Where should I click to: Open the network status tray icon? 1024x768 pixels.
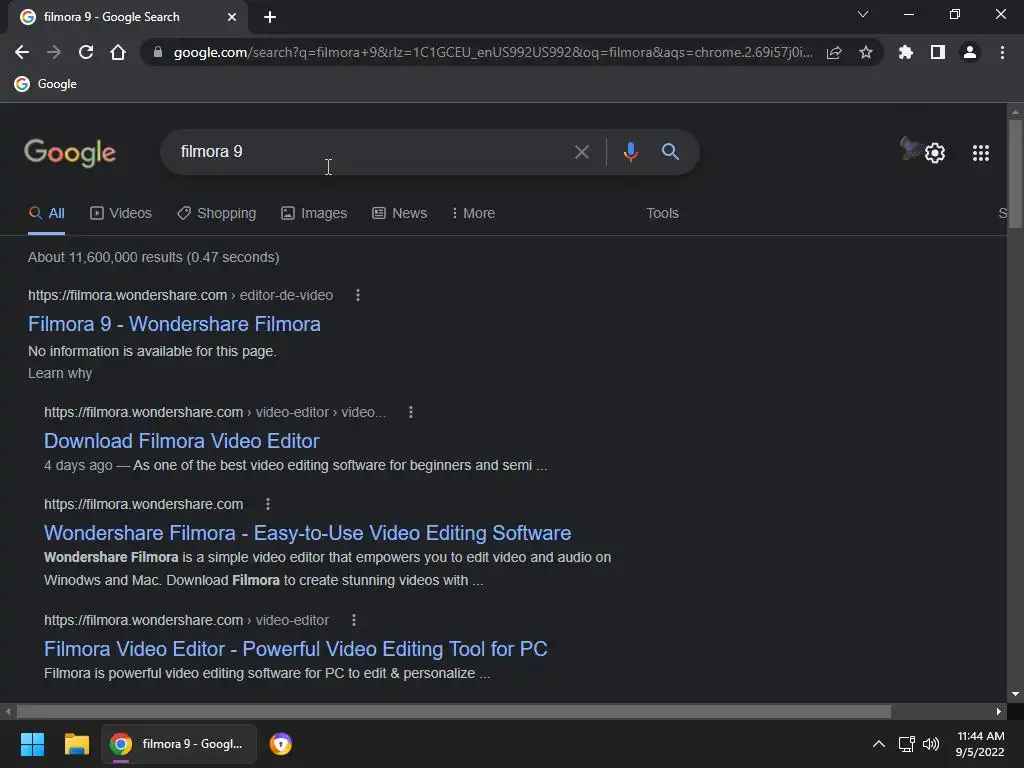pos(906,744)
